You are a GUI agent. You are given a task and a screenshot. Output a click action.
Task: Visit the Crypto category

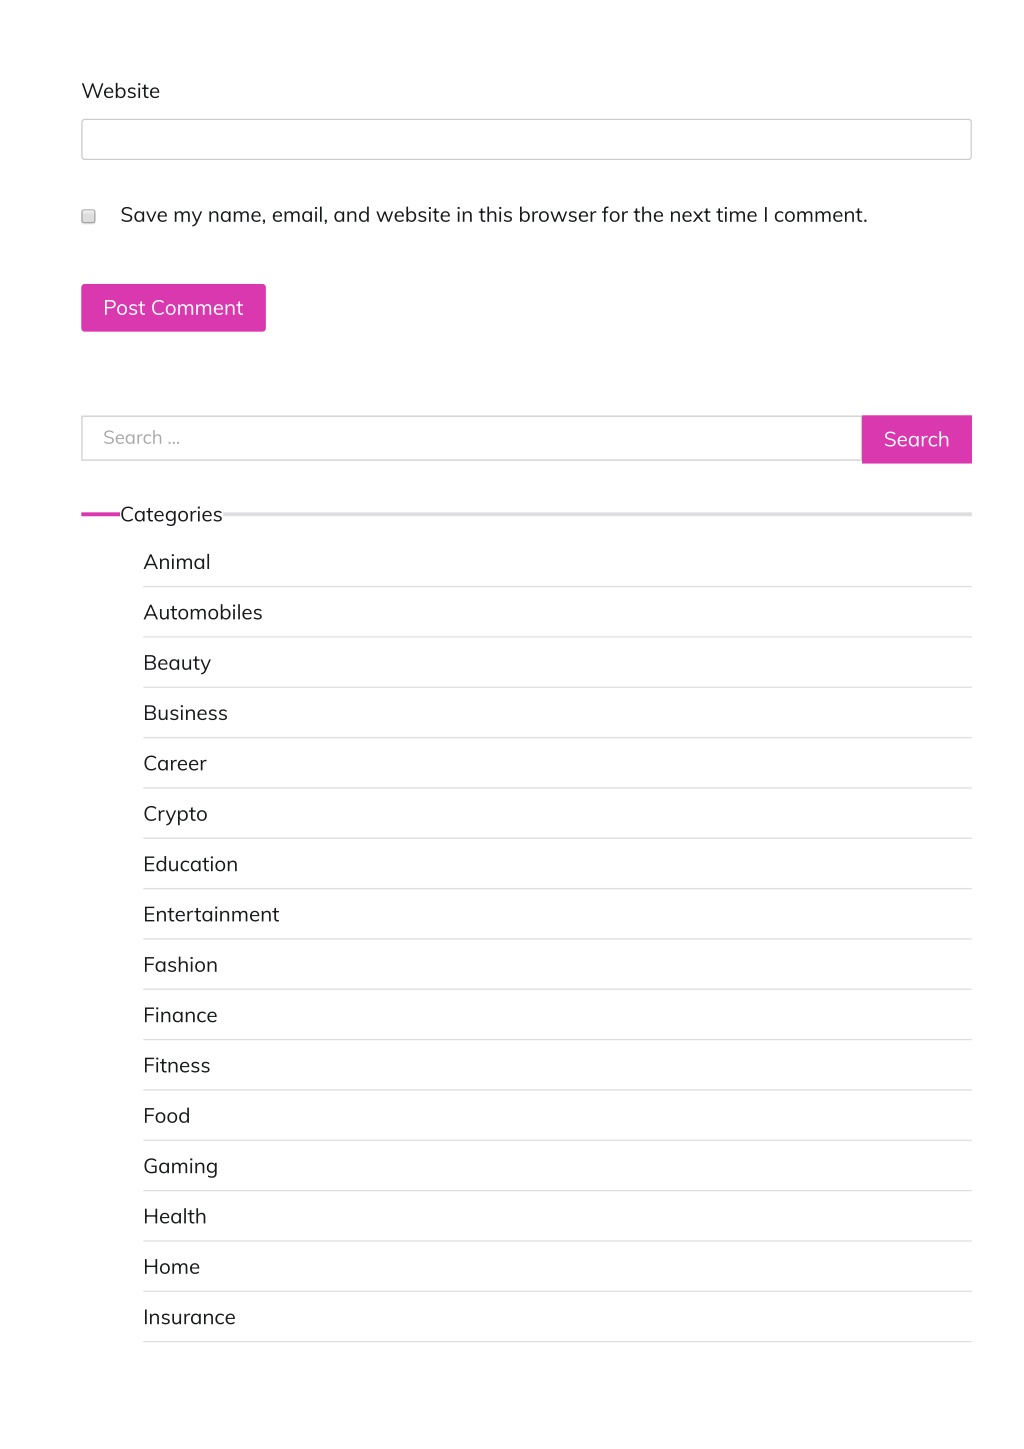coord(176,814)
